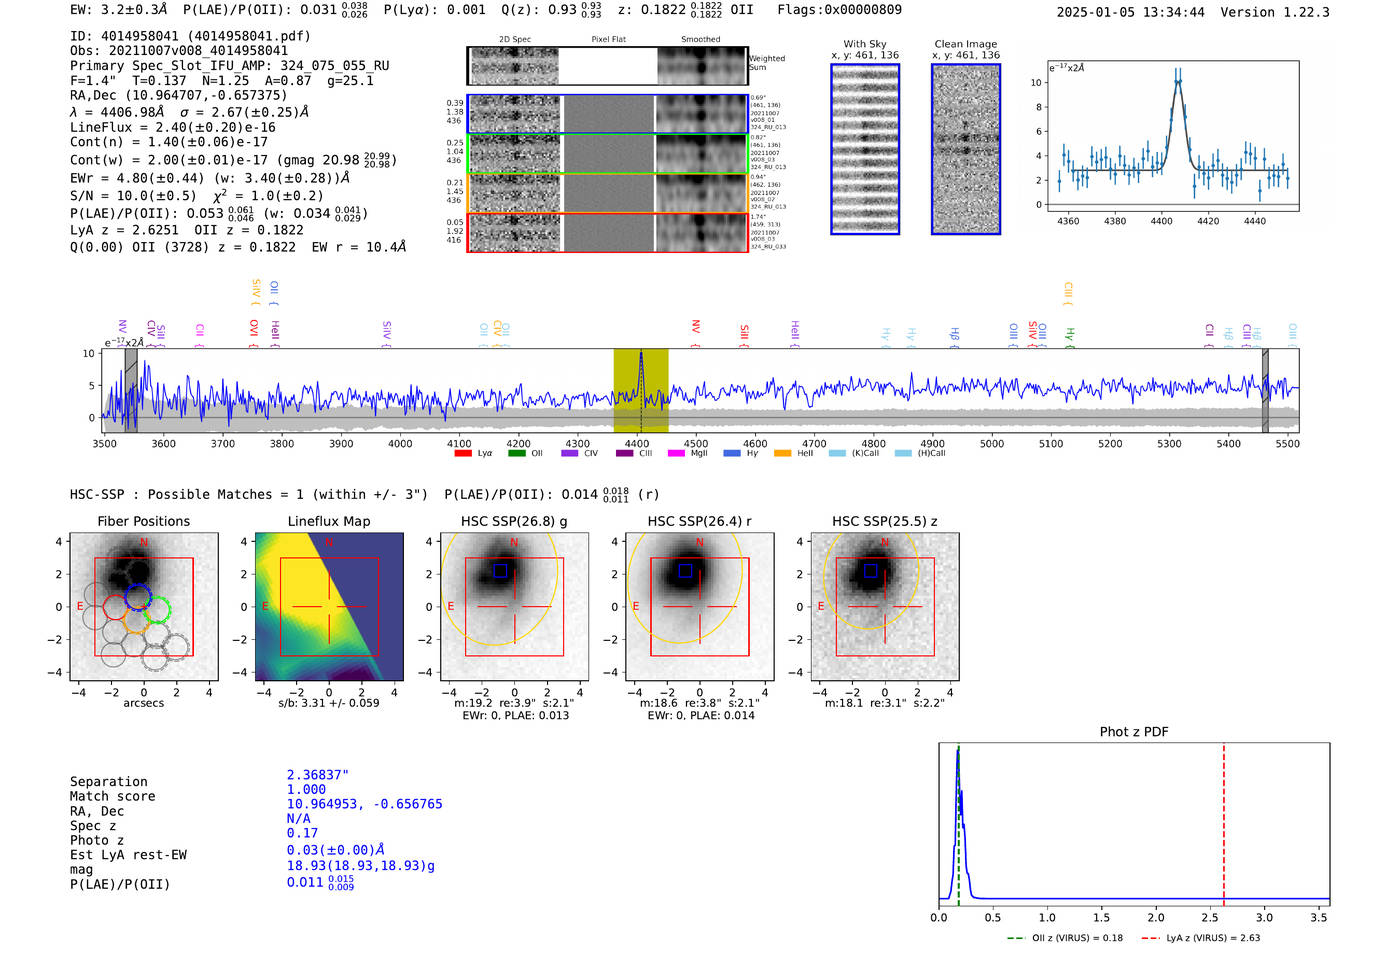Click the blue square in HSC z image
1400x953 pixels.
coord(870,571)
